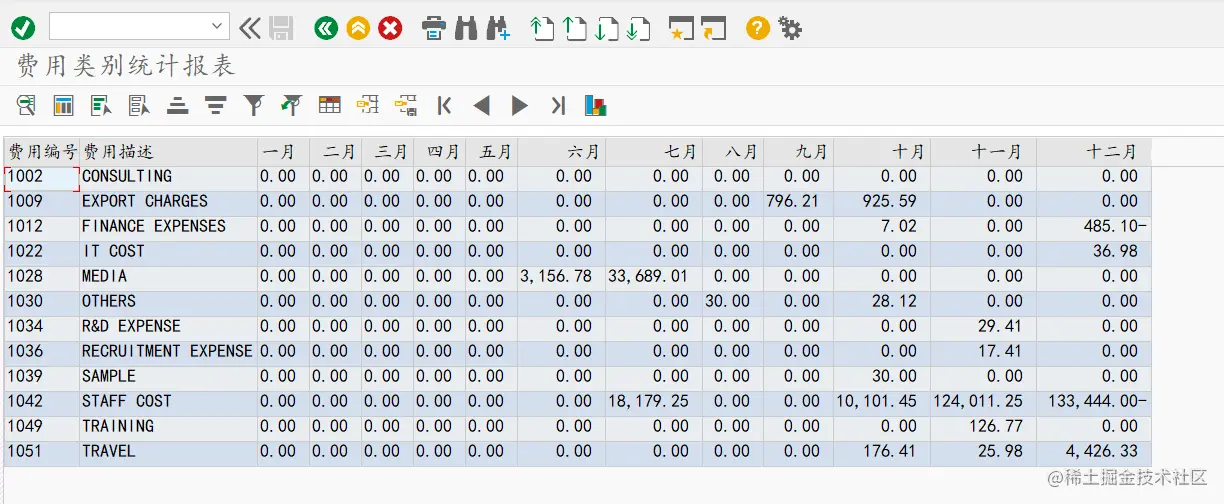
Task: Click STAFF COST value 124,011.25
Action: pyautogui.click(x=977, y=402)
